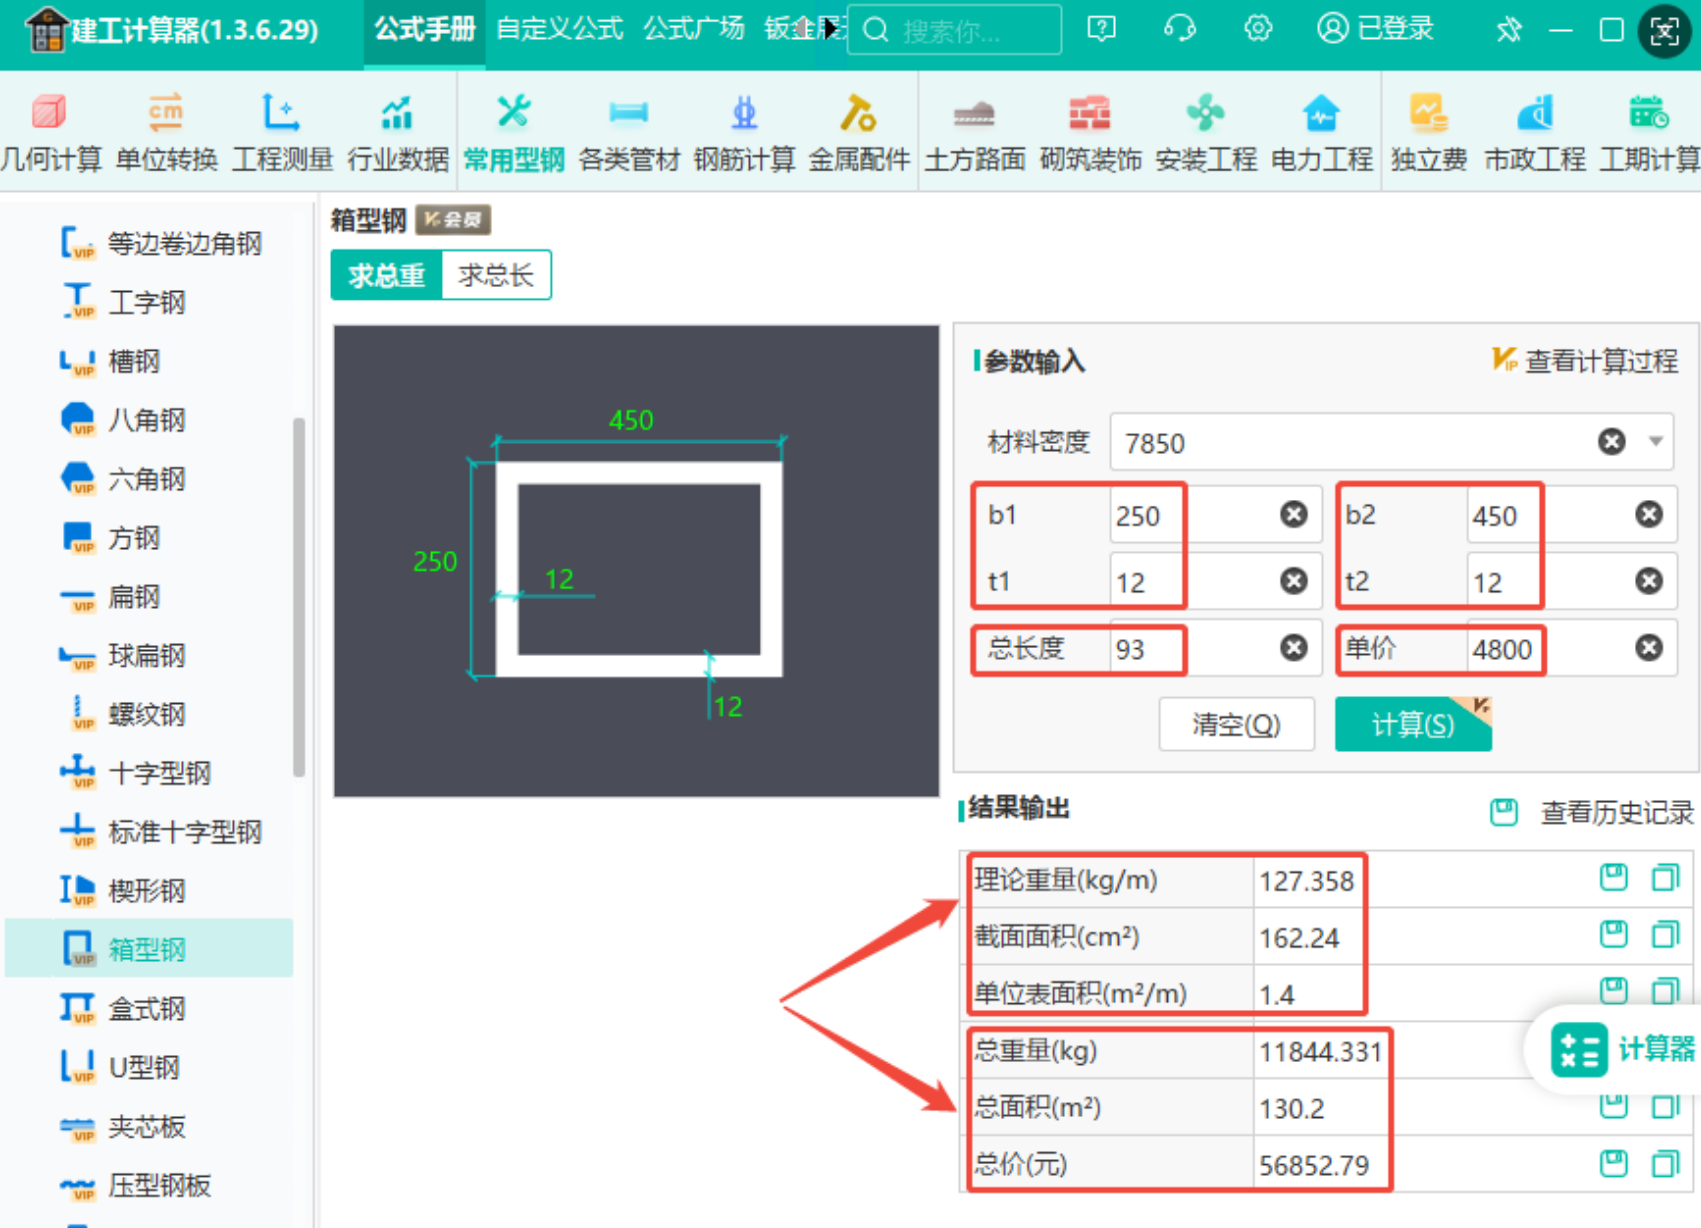The height and width of the screenshot is (1228, 1701).
Task: View 查看历史记录 link
Action: tap(1616, 812)
